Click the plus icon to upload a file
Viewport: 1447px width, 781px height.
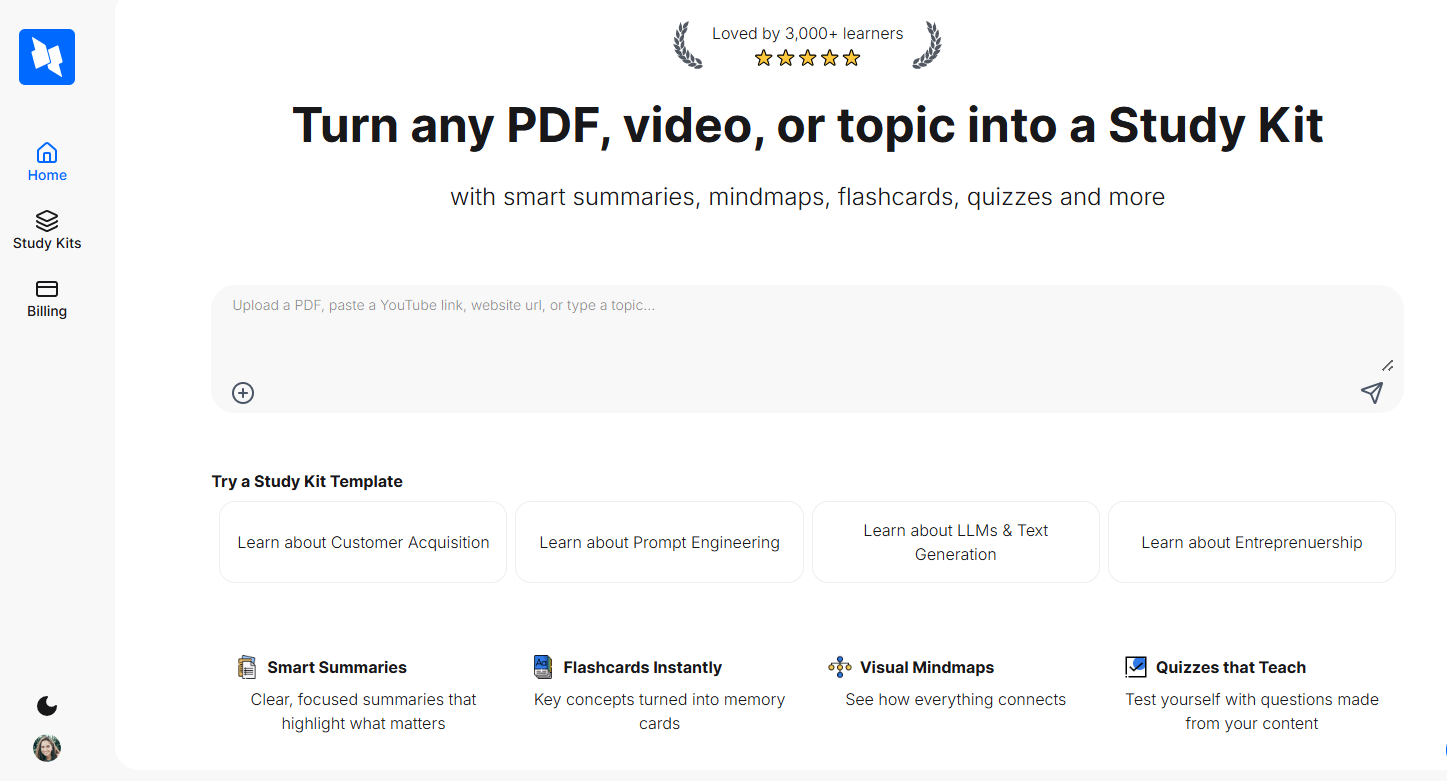click(242, 393)
